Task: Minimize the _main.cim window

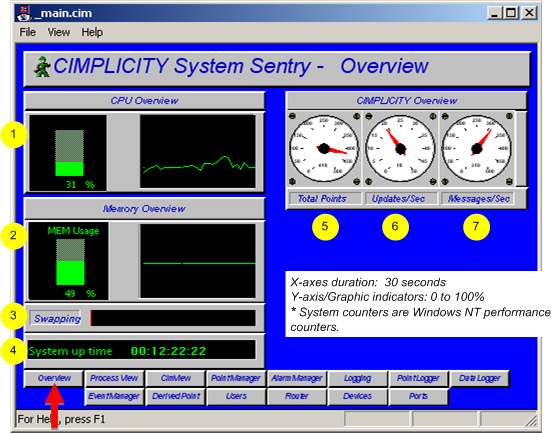Action: 494,13
